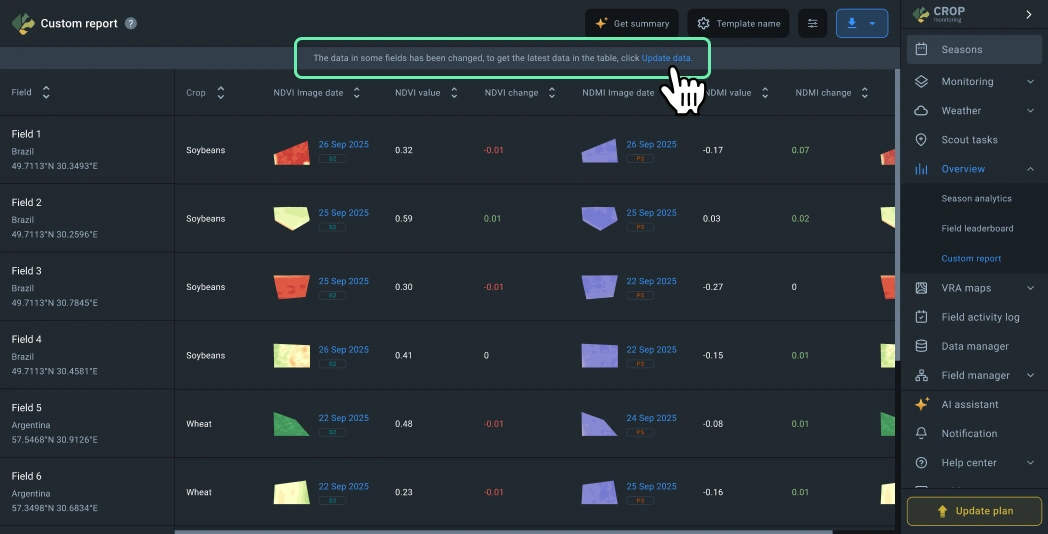Select Field leaderboard submenu item

[977, 229]
